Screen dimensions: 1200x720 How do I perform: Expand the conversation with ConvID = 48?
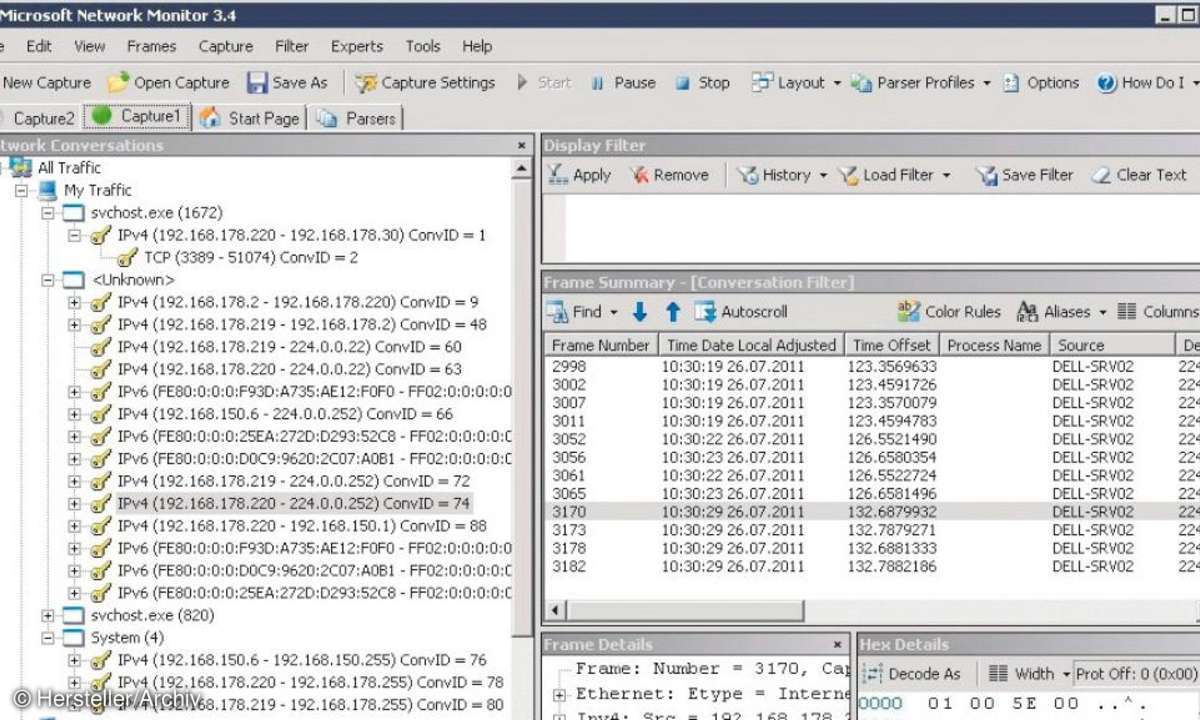pyautogui.click(x=74, y=324)
